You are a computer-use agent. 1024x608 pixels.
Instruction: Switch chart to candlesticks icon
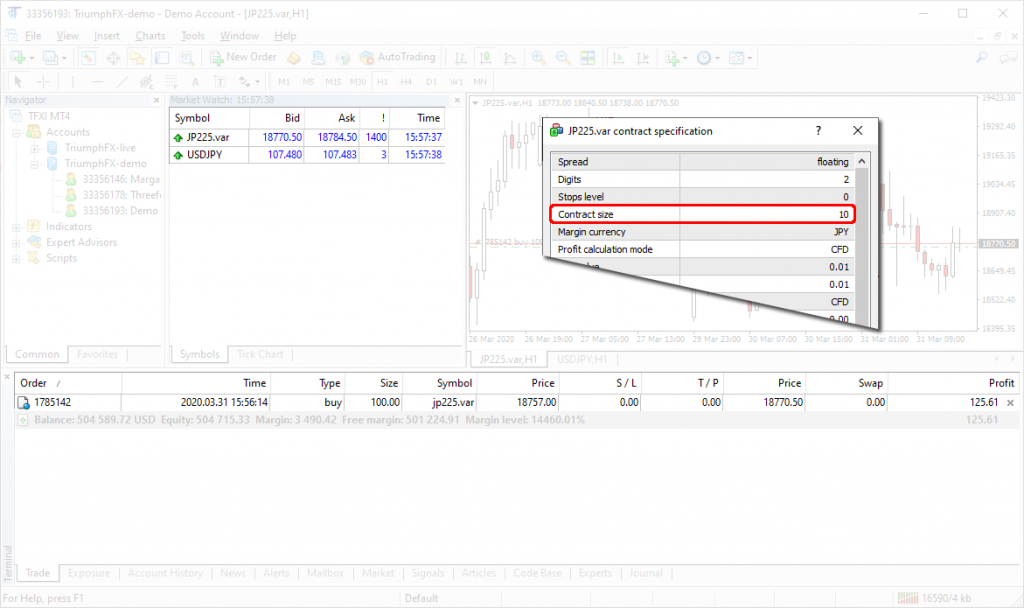[x=485, y=58]
